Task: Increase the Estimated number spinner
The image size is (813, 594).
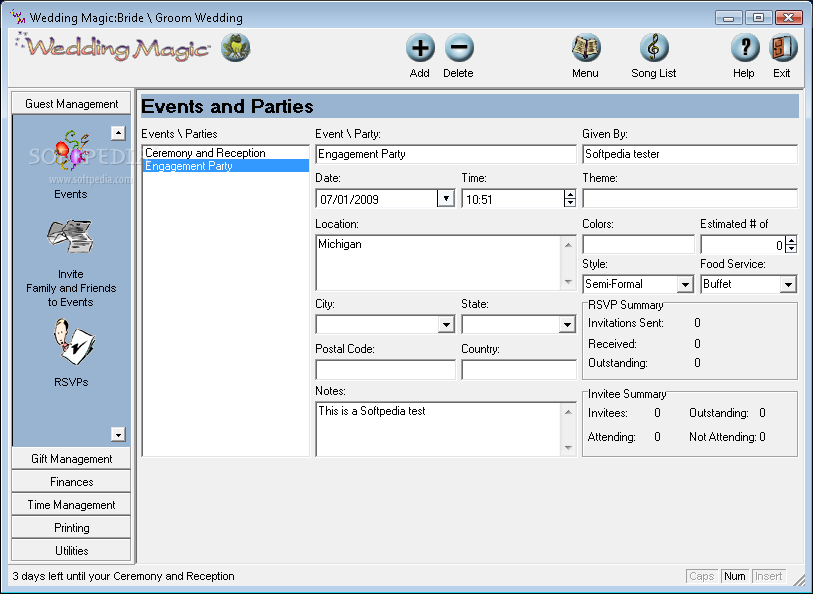Action: point(791,240)
